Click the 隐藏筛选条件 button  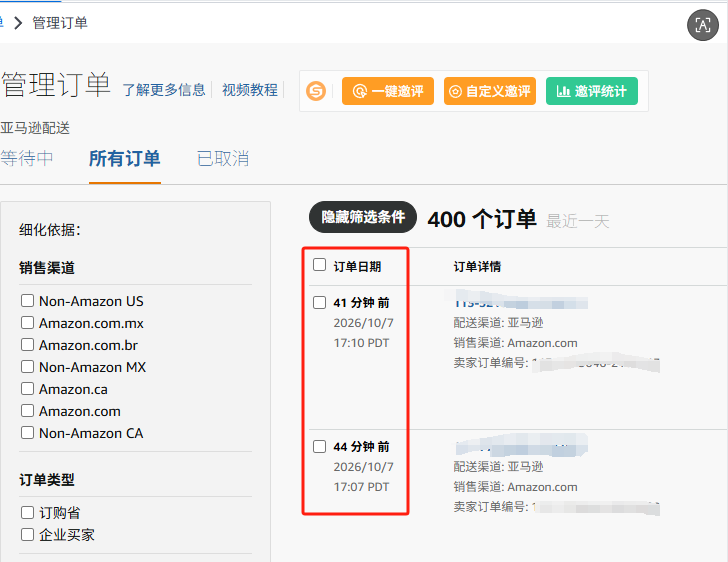pyautogui.click(x=363, y=217)
